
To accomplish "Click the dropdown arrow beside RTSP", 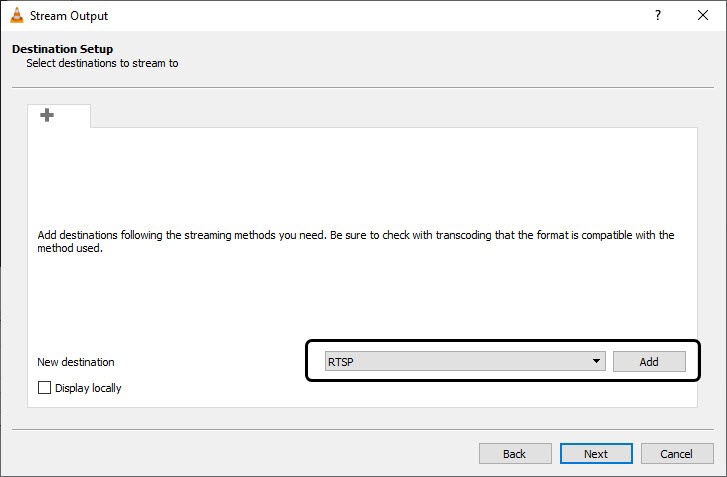I will click(596, 362).
